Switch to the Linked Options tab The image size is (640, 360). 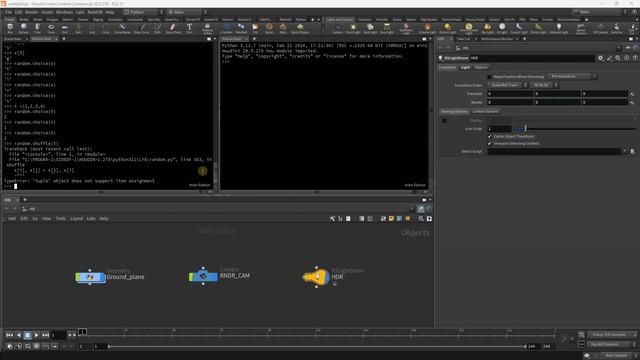[485, 111]
